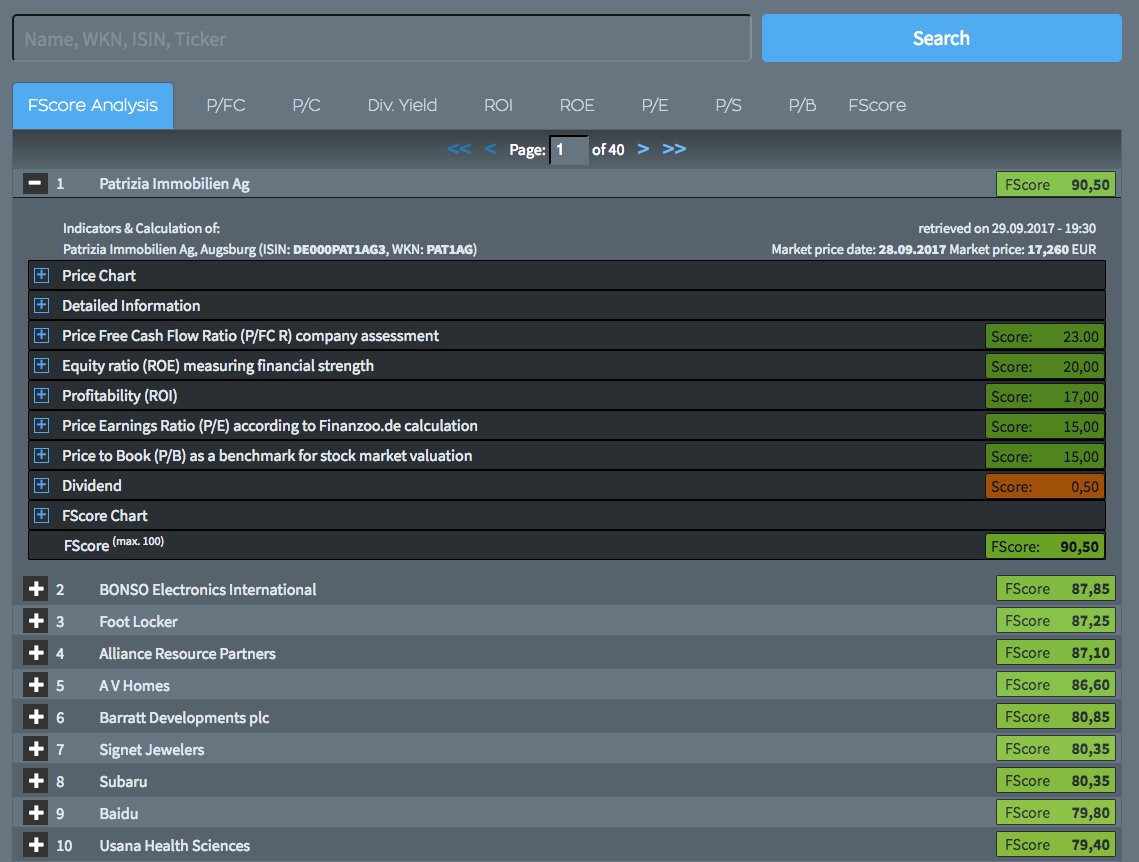This screenshot has height=862, width=1139.
Task: Click the ROI Score 17,00 badge
Action: [1045, 397]
